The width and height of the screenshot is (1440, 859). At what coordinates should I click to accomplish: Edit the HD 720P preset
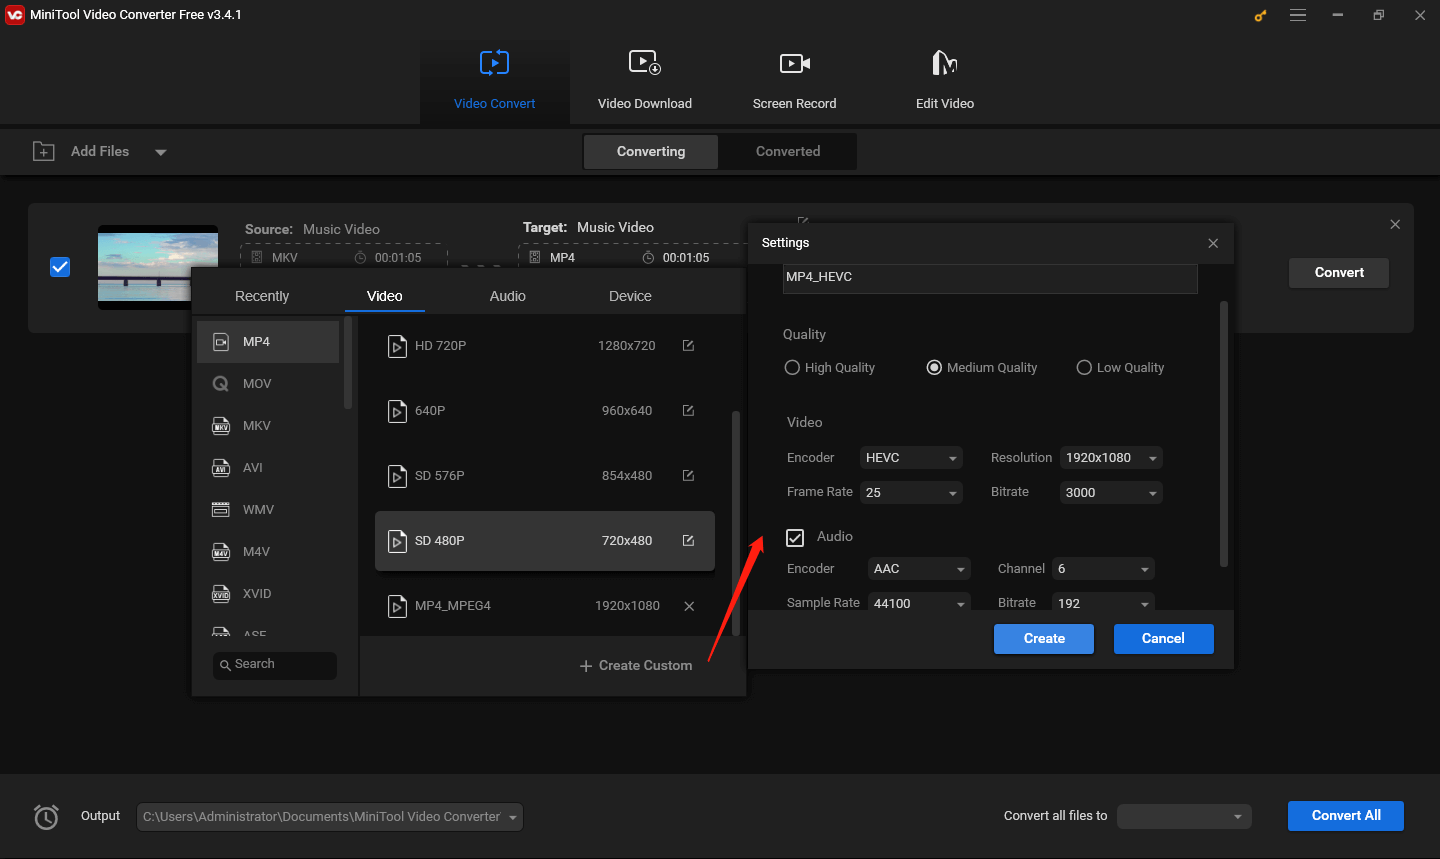click(688, 345)
